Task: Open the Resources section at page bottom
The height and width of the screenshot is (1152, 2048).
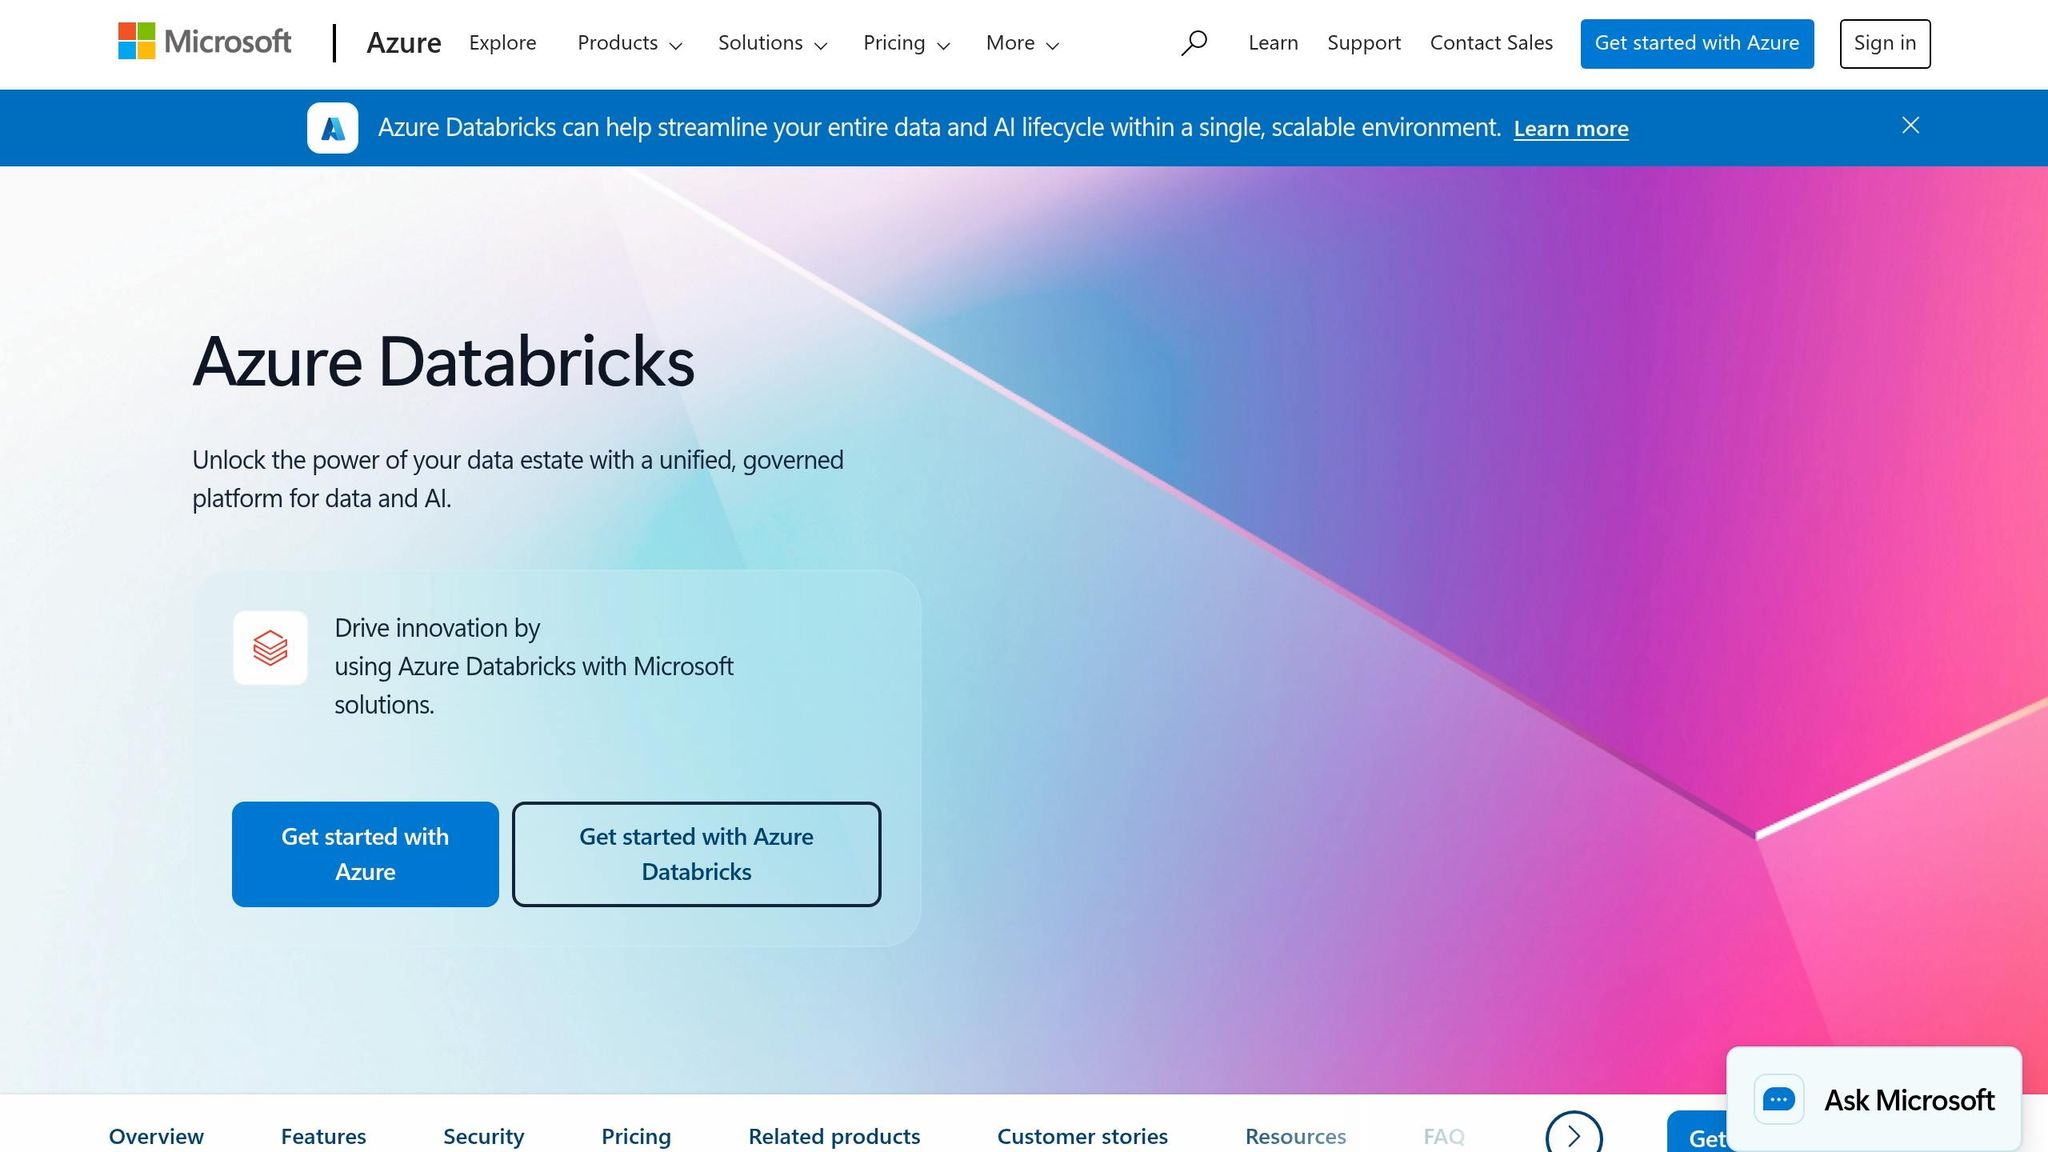Action: pos(1295,1136)
